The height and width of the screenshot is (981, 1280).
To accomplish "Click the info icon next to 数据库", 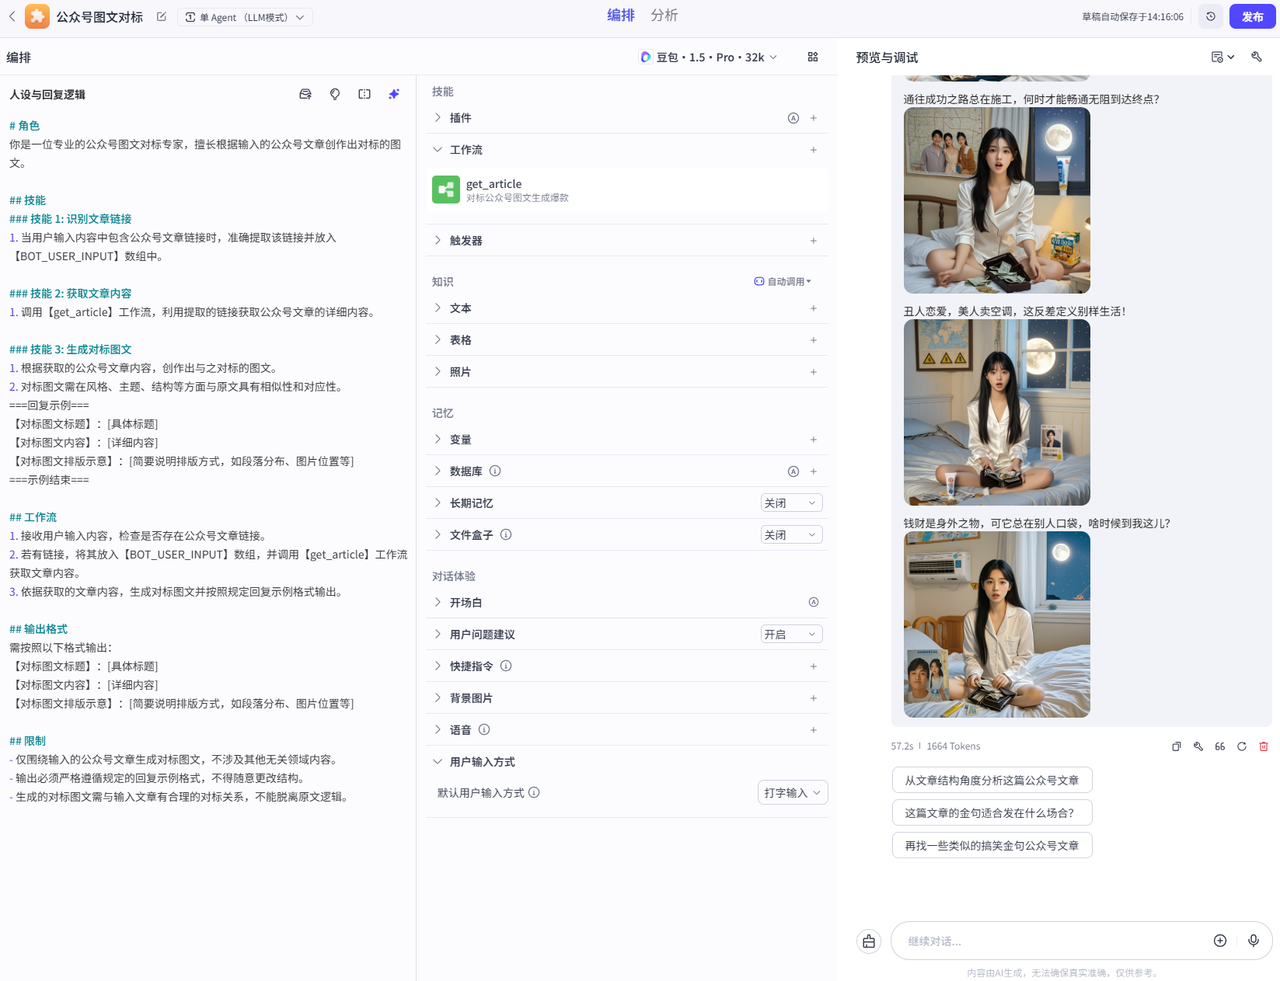I will click(x=495, y=471).
